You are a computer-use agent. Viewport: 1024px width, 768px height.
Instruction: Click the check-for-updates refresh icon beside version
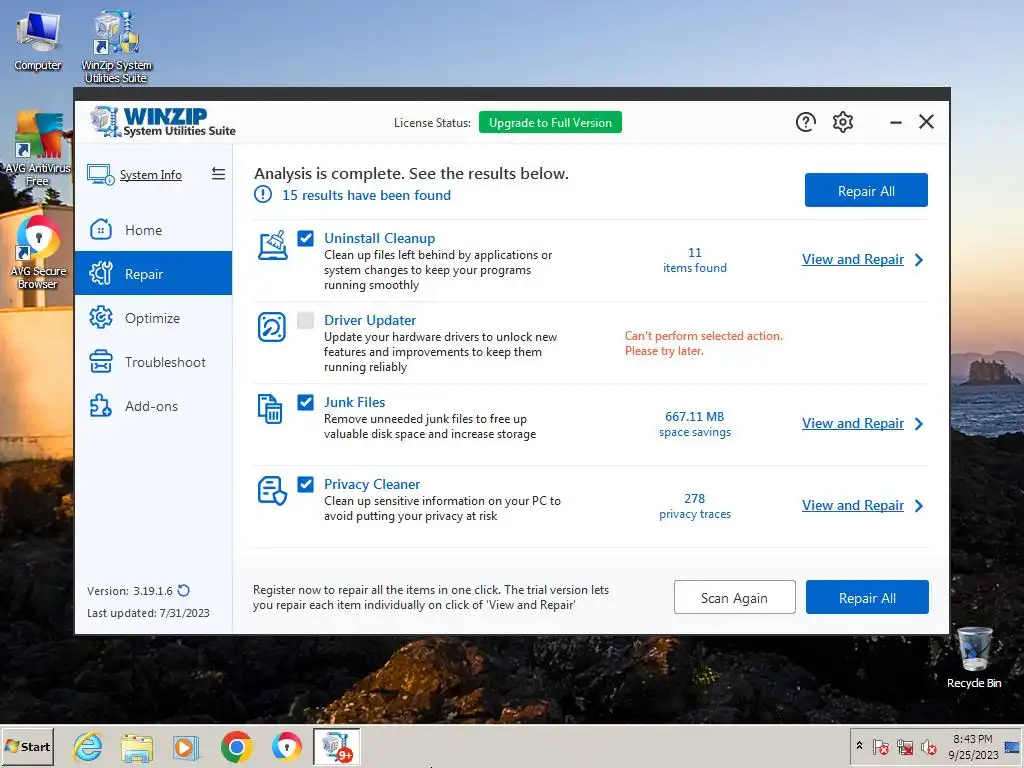184,590
